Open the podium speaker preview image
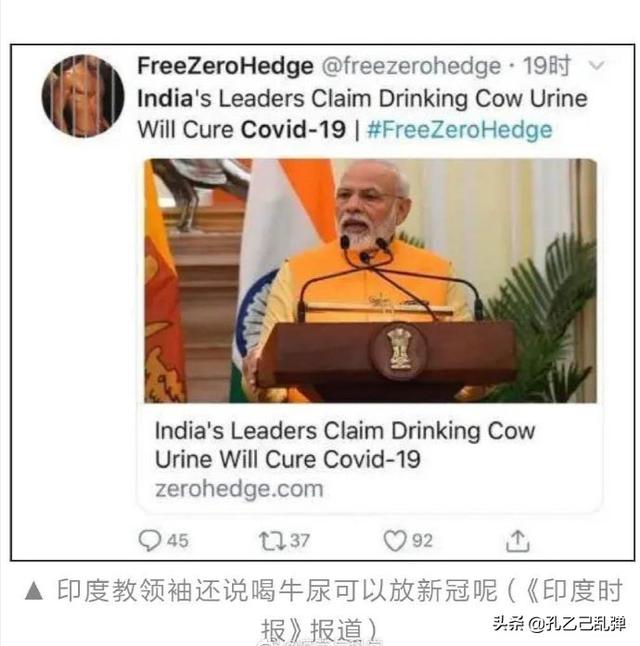Image resolution: width=640 pixels, height=646 pixels. pyautogui.click(x=370, y=281)
